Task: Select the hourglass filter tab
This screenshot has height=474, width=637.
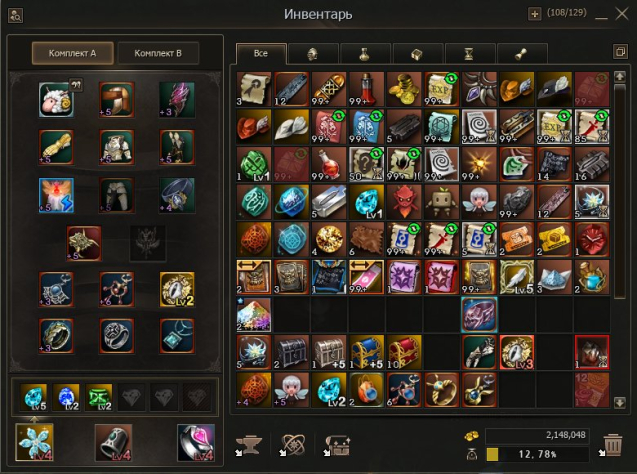Action: click(x=469, y=54)
